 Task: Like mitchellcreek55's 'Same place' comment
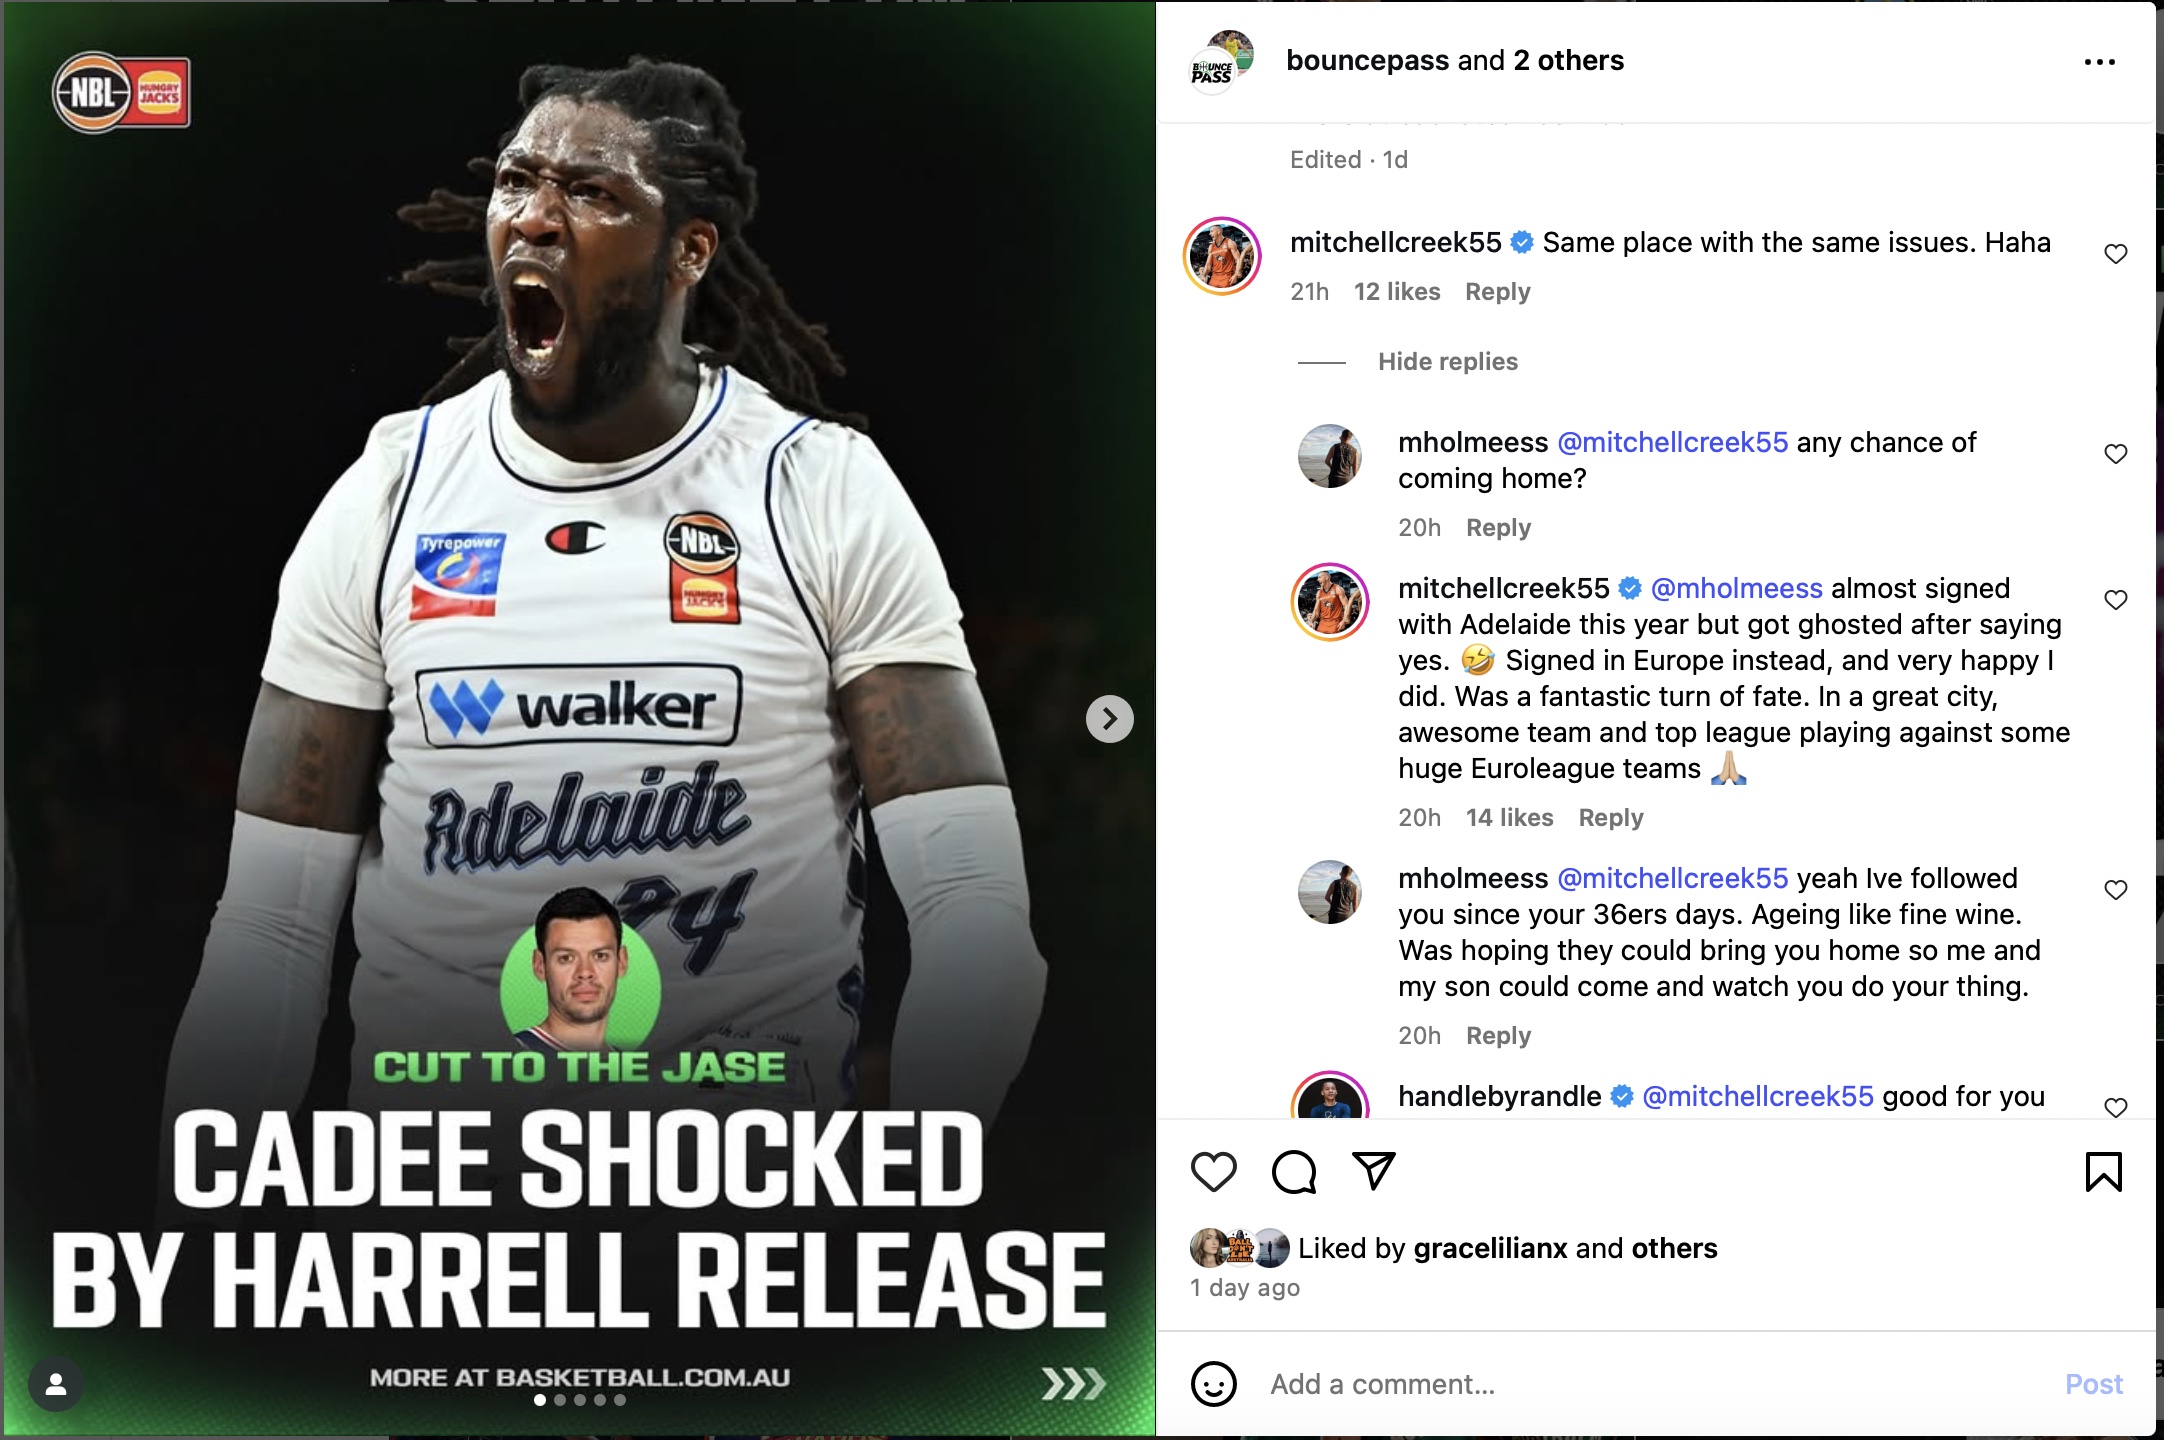click(x=2115, y=254)
